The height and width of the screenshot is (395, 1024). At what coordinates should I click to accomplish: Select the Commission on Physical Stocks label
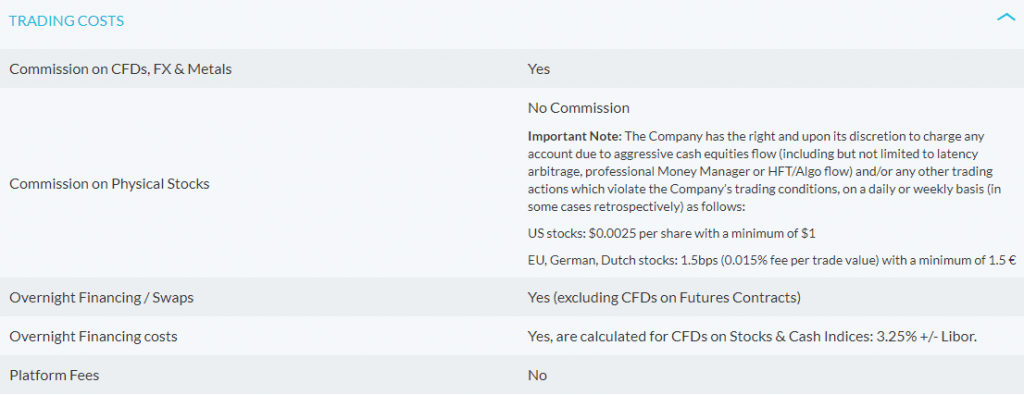(110, 183)
